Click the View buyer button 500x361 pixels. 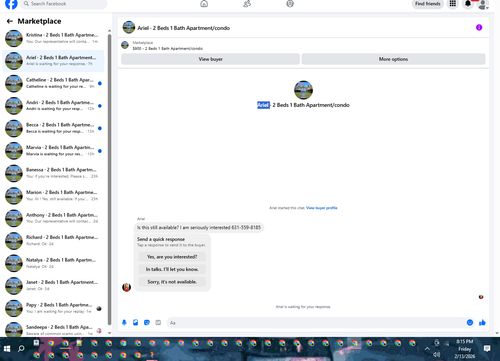tap(210, 59)
